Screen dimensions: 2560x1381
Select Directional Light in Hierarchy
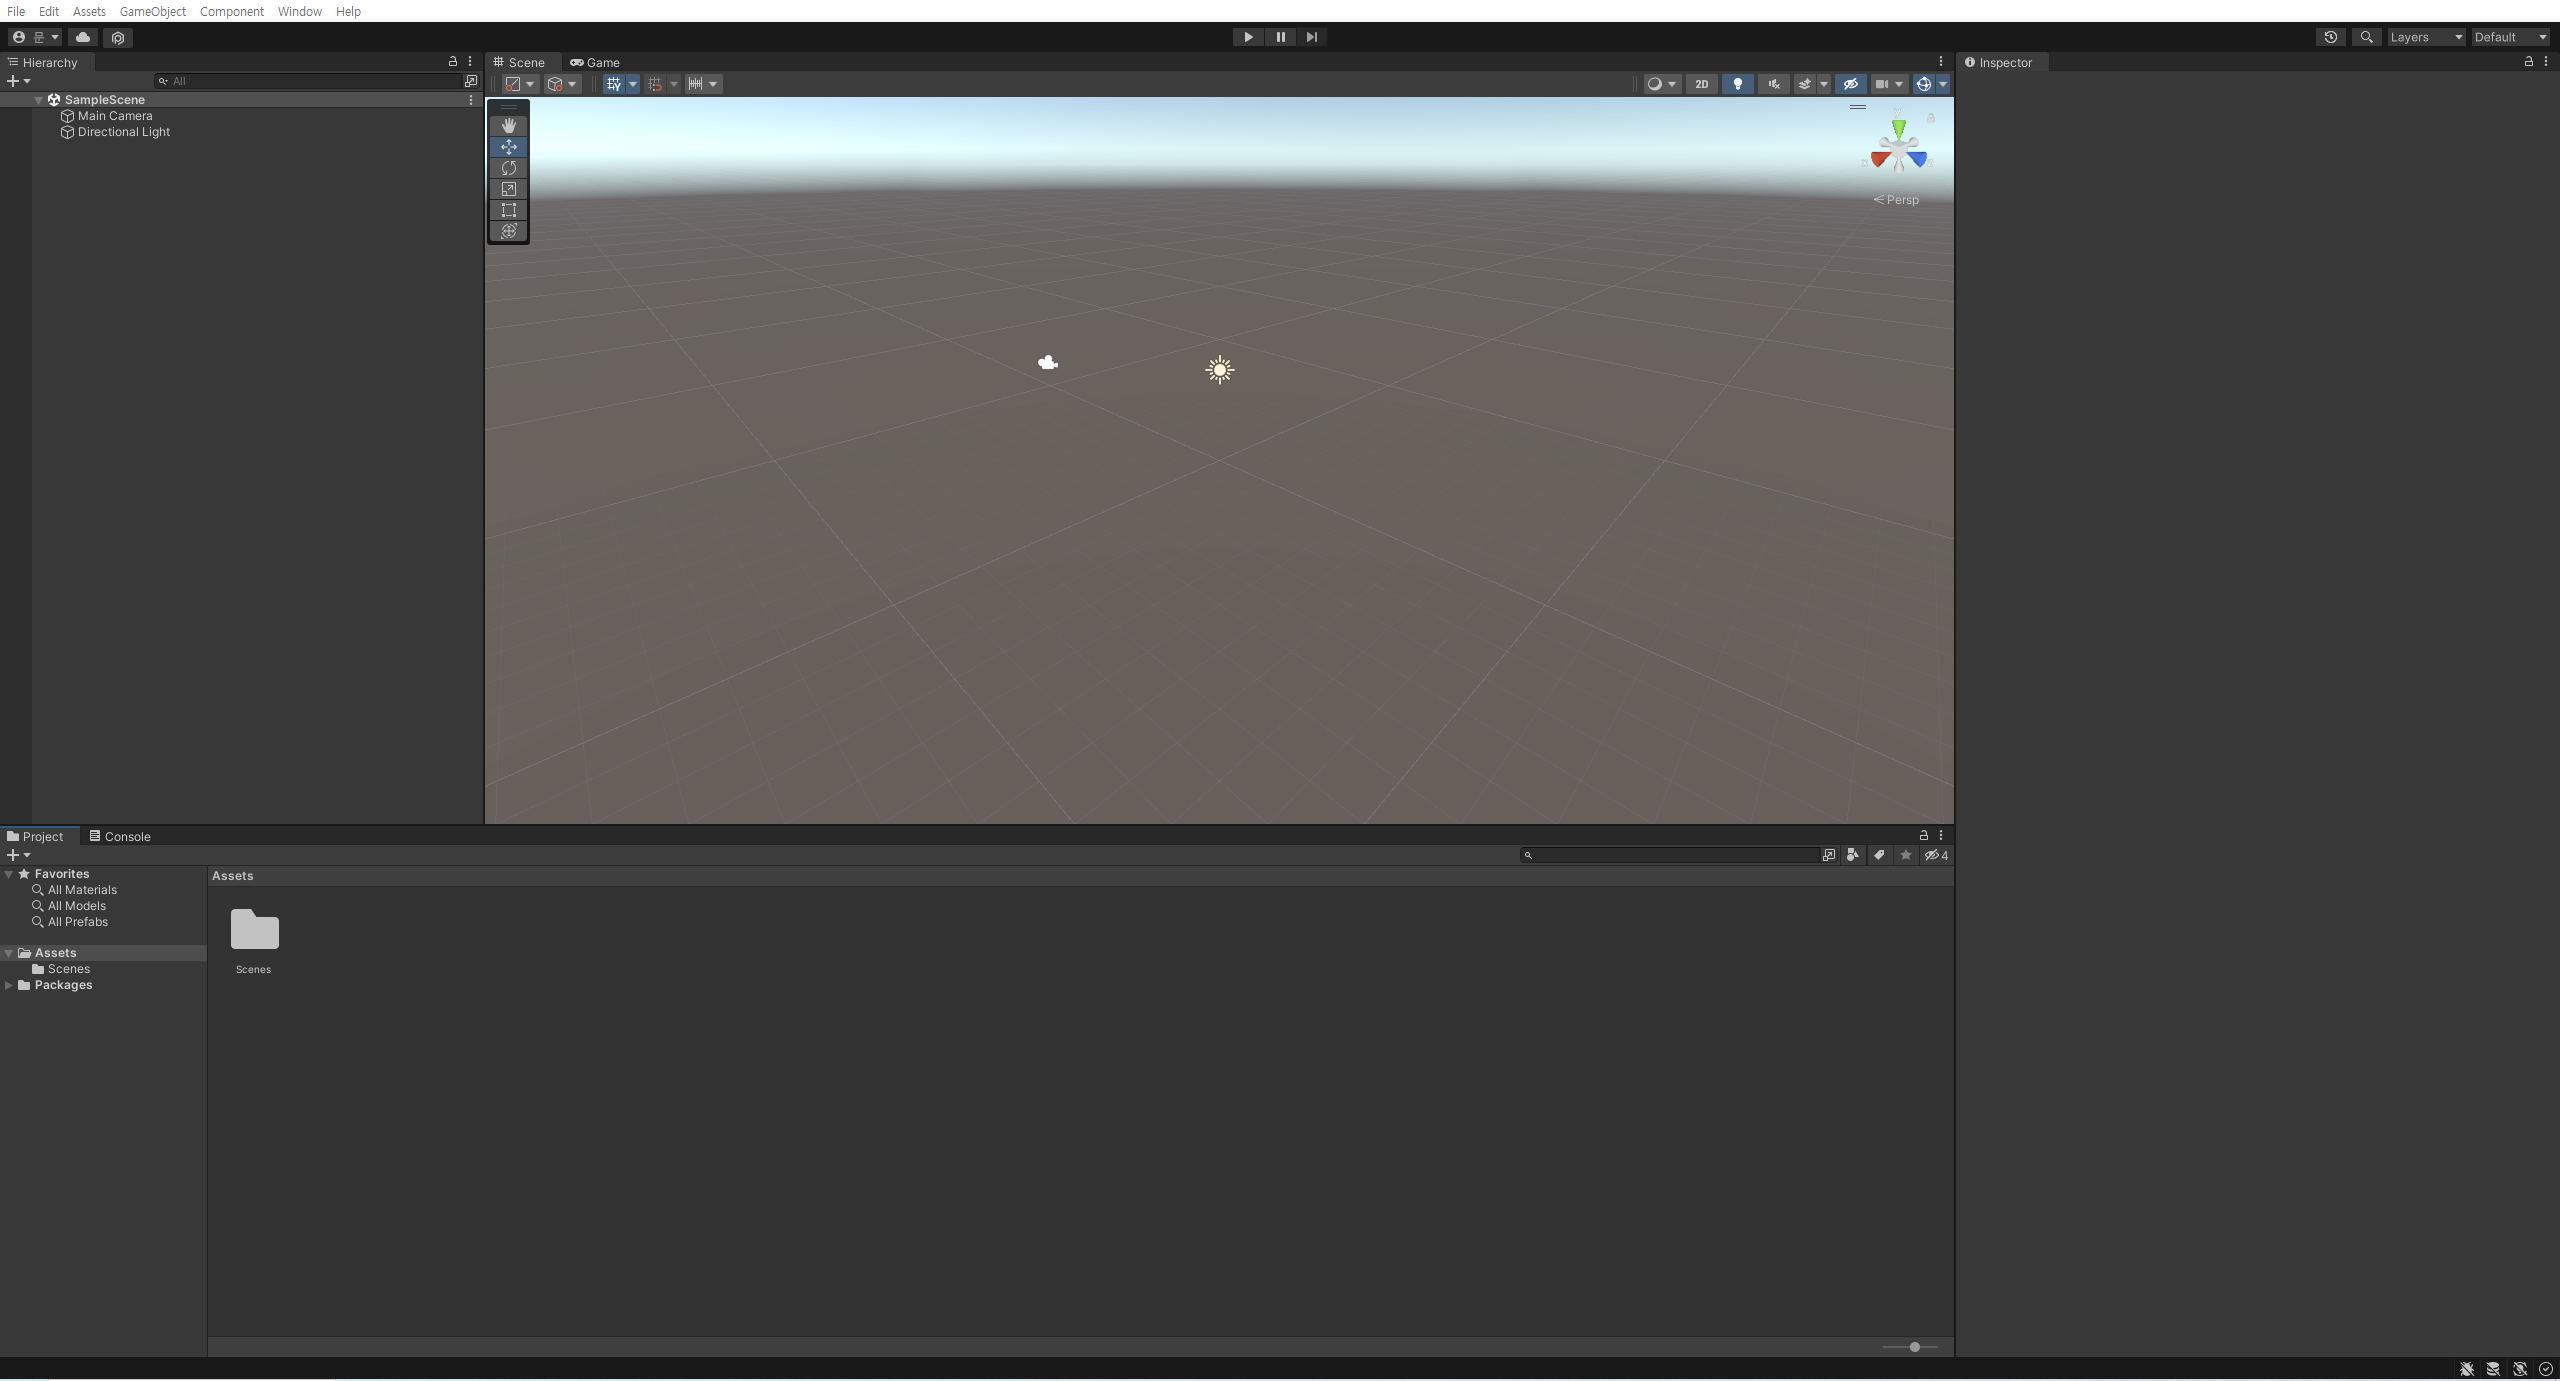tap(124, 132)
